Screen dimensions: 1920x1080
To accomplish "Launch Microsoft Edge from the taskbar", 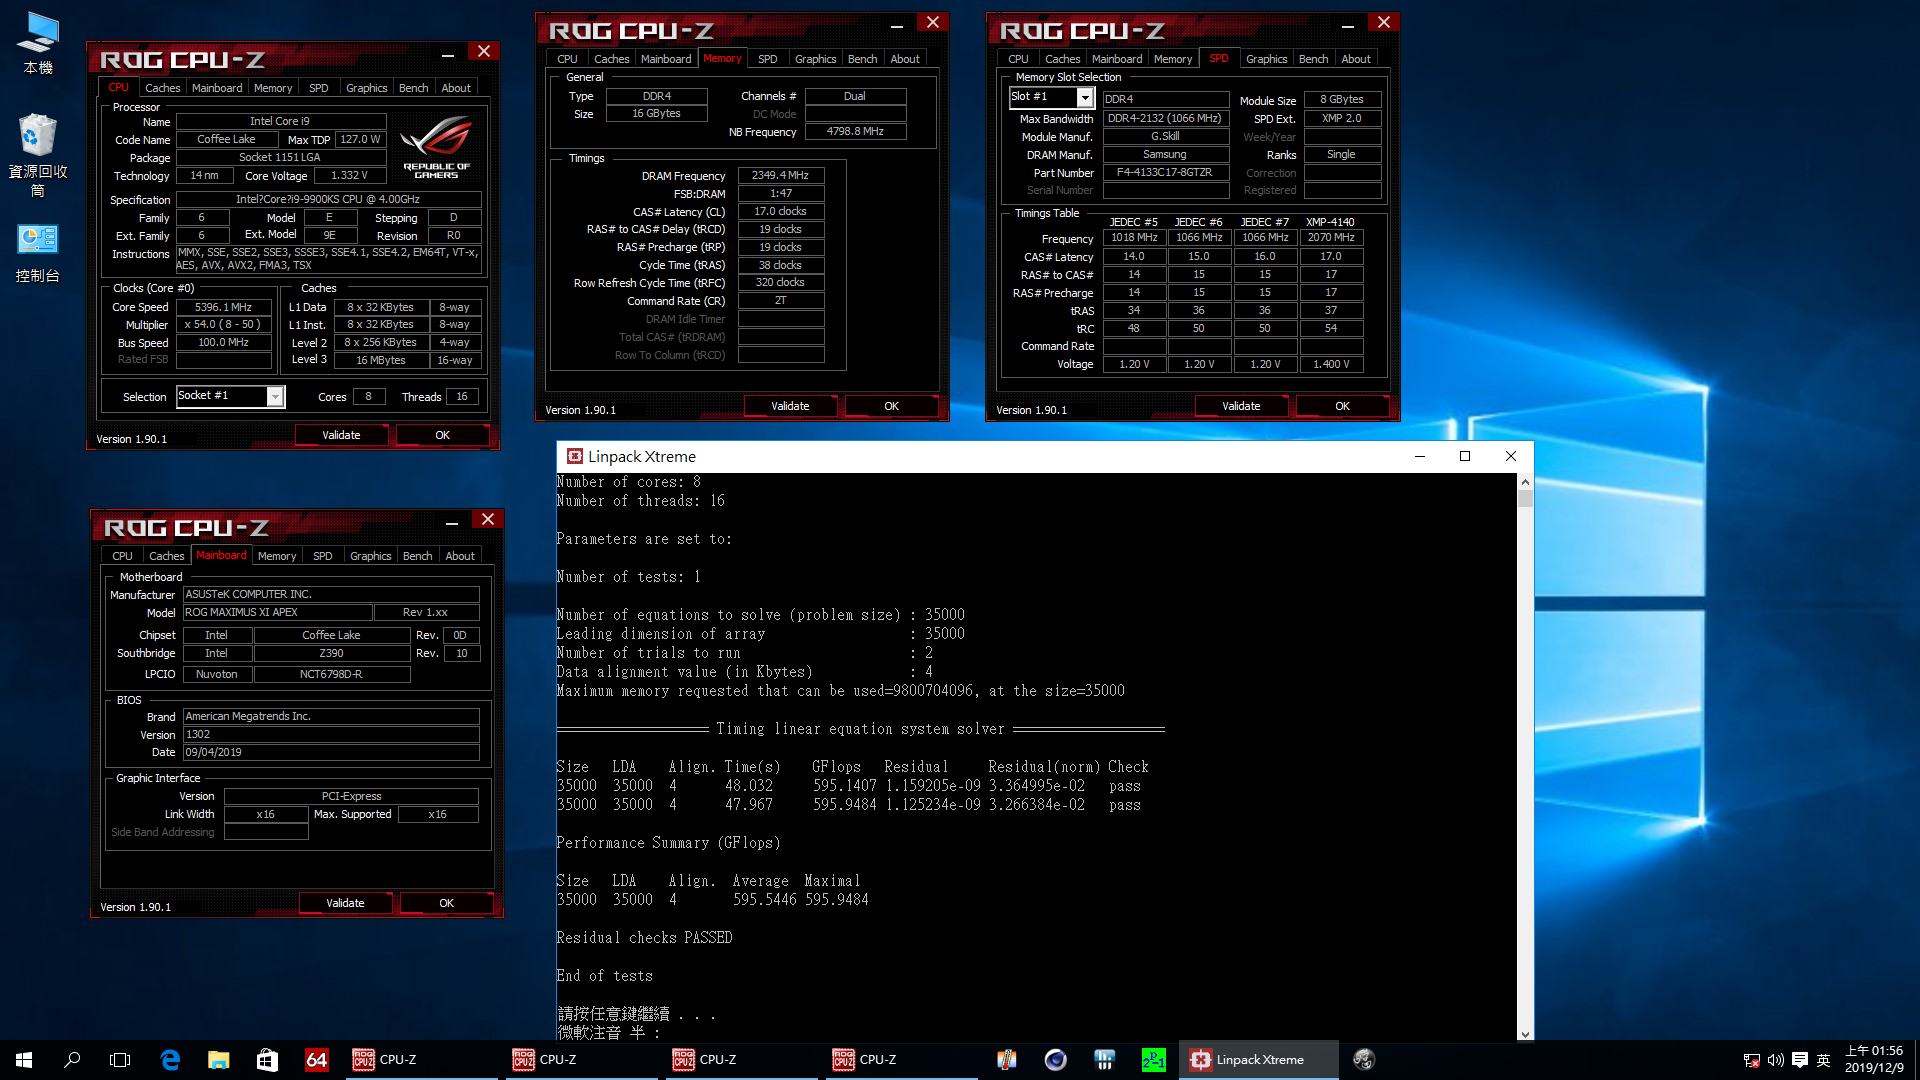I will point(170,1060).
